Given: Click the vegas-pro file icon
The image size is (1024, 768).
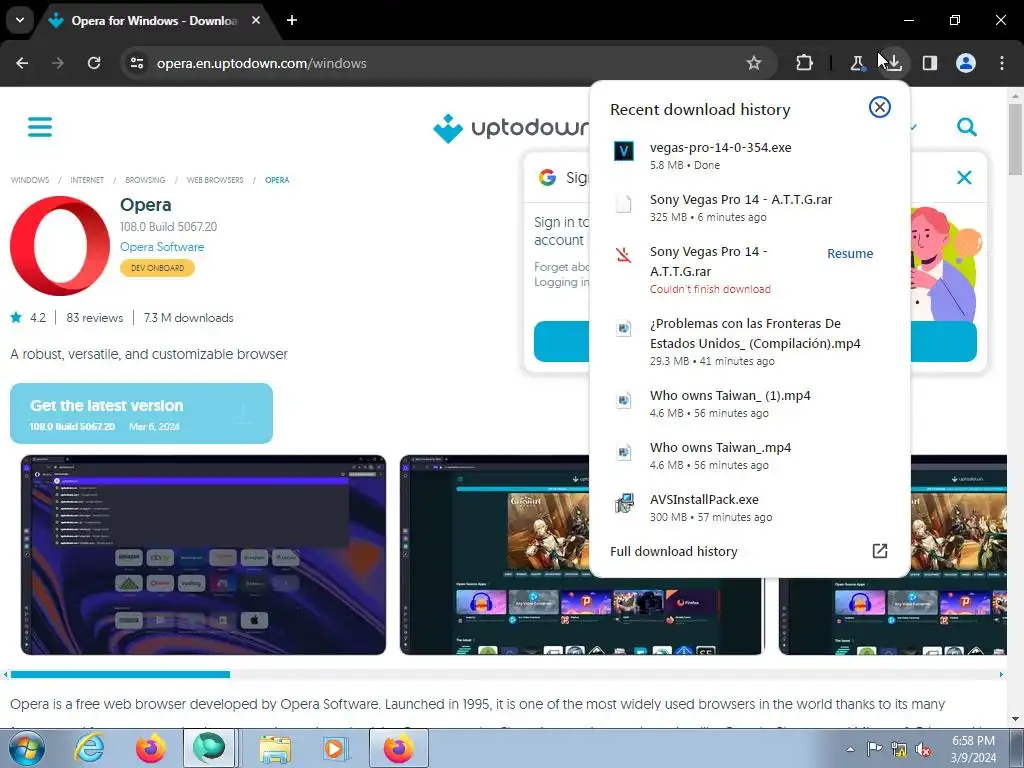Looking at the screenshot, I should [x=624, y=151].
